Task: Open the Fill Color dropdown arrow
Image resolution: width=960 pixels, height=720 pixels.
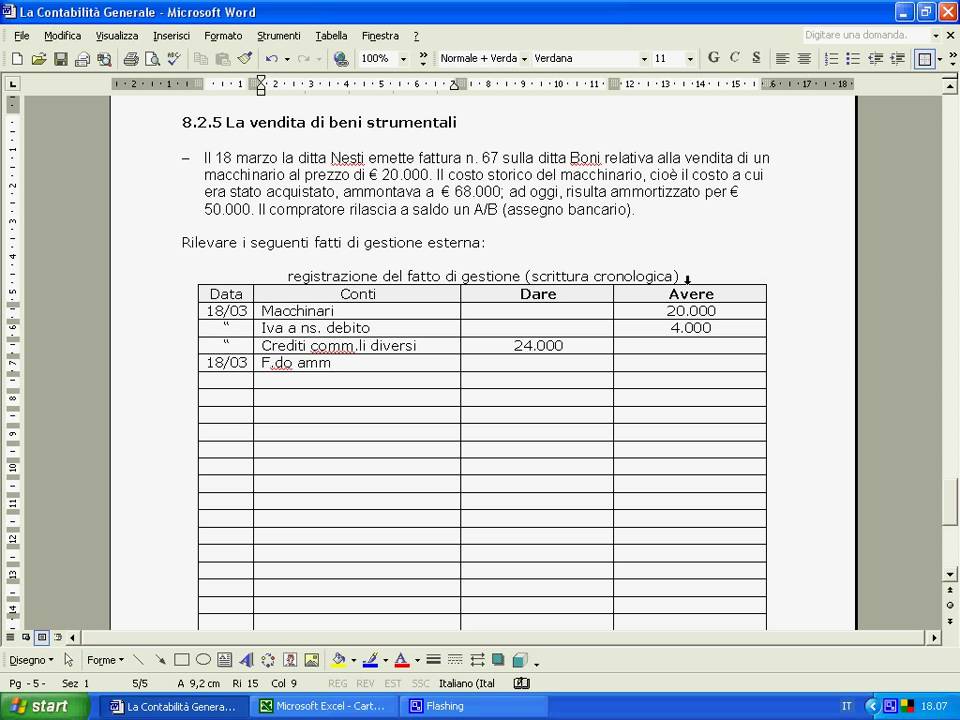Action: click(x=353, y=661)
